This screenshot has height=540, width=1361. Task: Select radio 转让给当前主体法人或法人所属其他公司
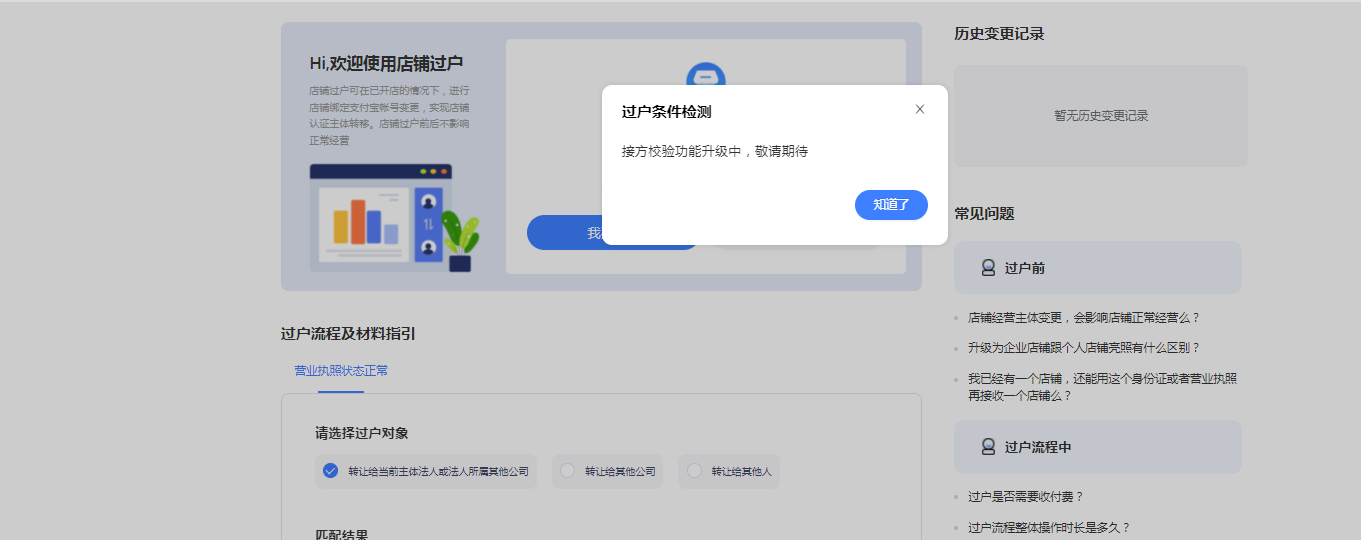click(x=426, y=471)
